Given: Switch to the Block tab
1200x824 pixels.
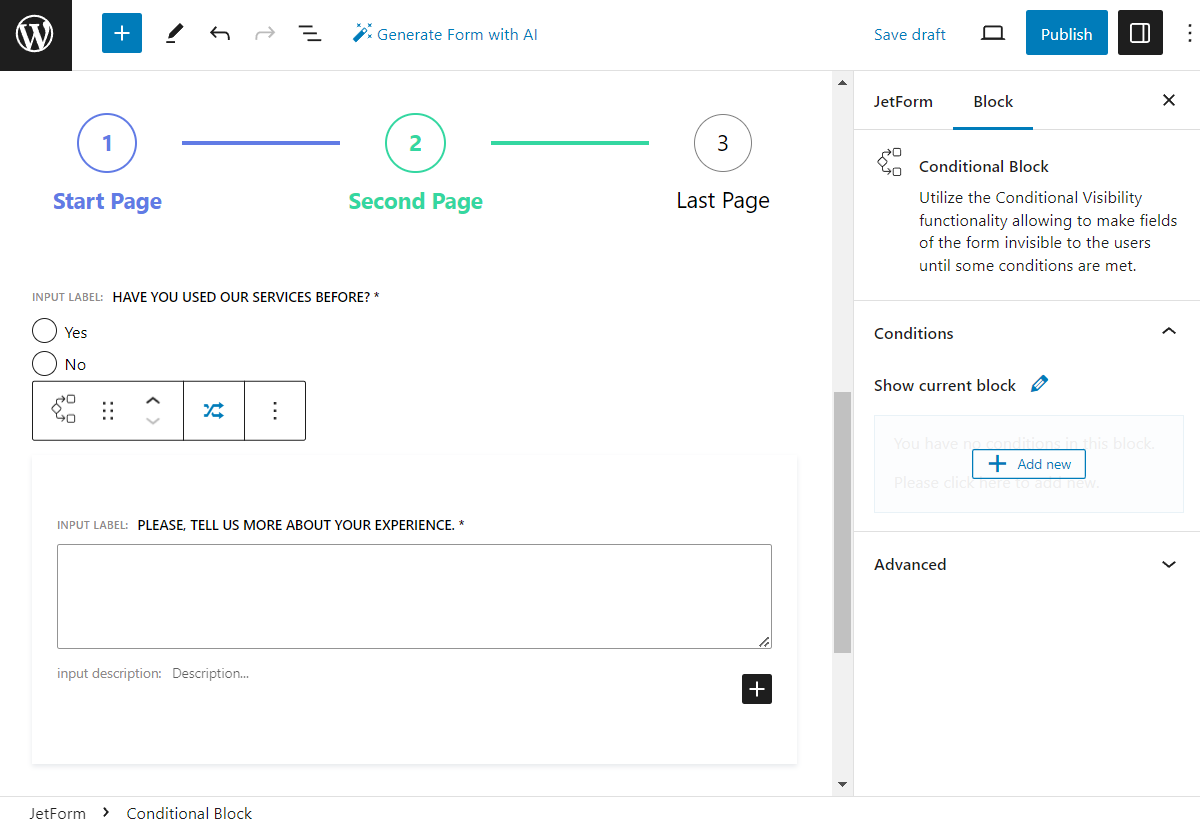Looking at the screenshot, I should [992, 101].
